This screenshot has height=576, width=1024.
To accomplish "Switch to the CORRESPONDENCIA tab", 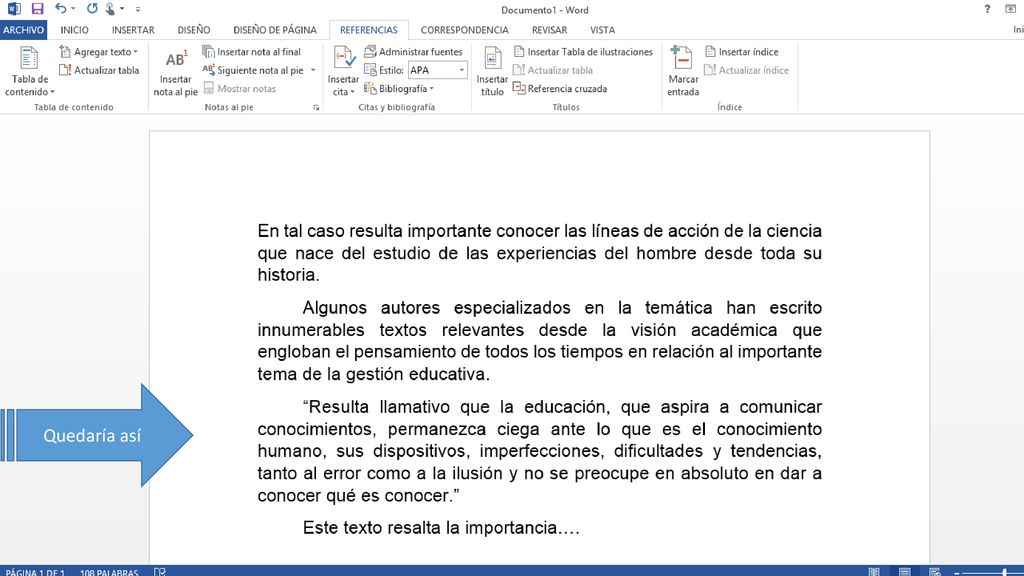I will (x=464, y=30).
